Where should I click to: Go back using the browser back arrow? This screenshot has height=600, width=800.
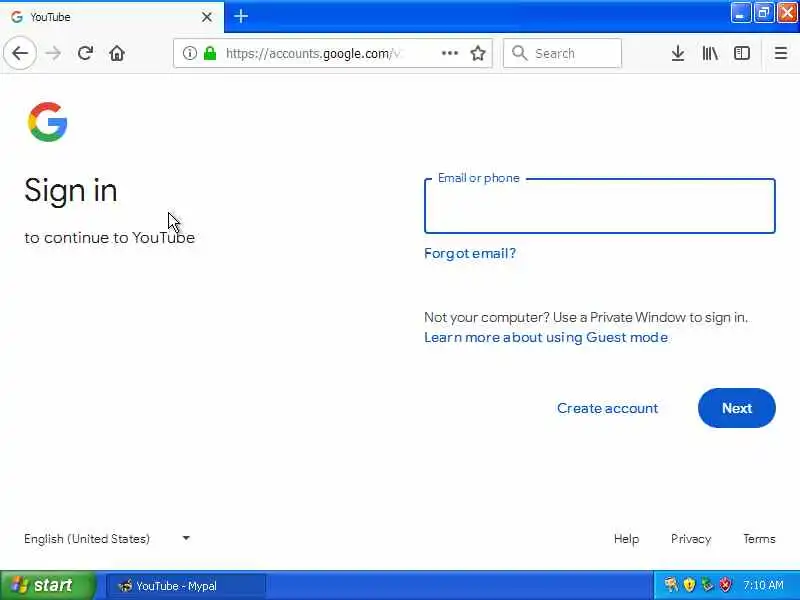[20, 53]
